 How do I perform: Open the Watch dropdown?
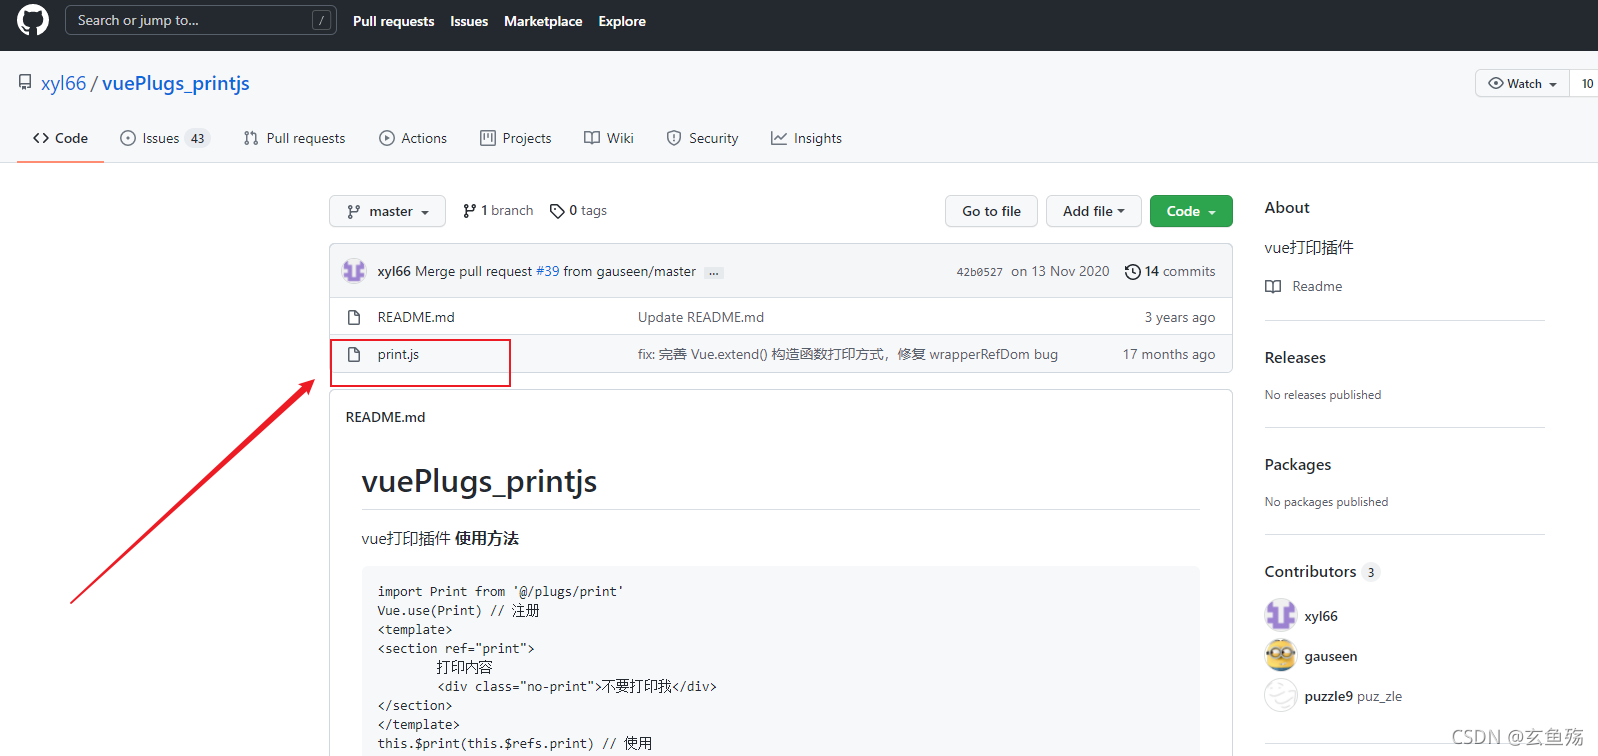1522,83
